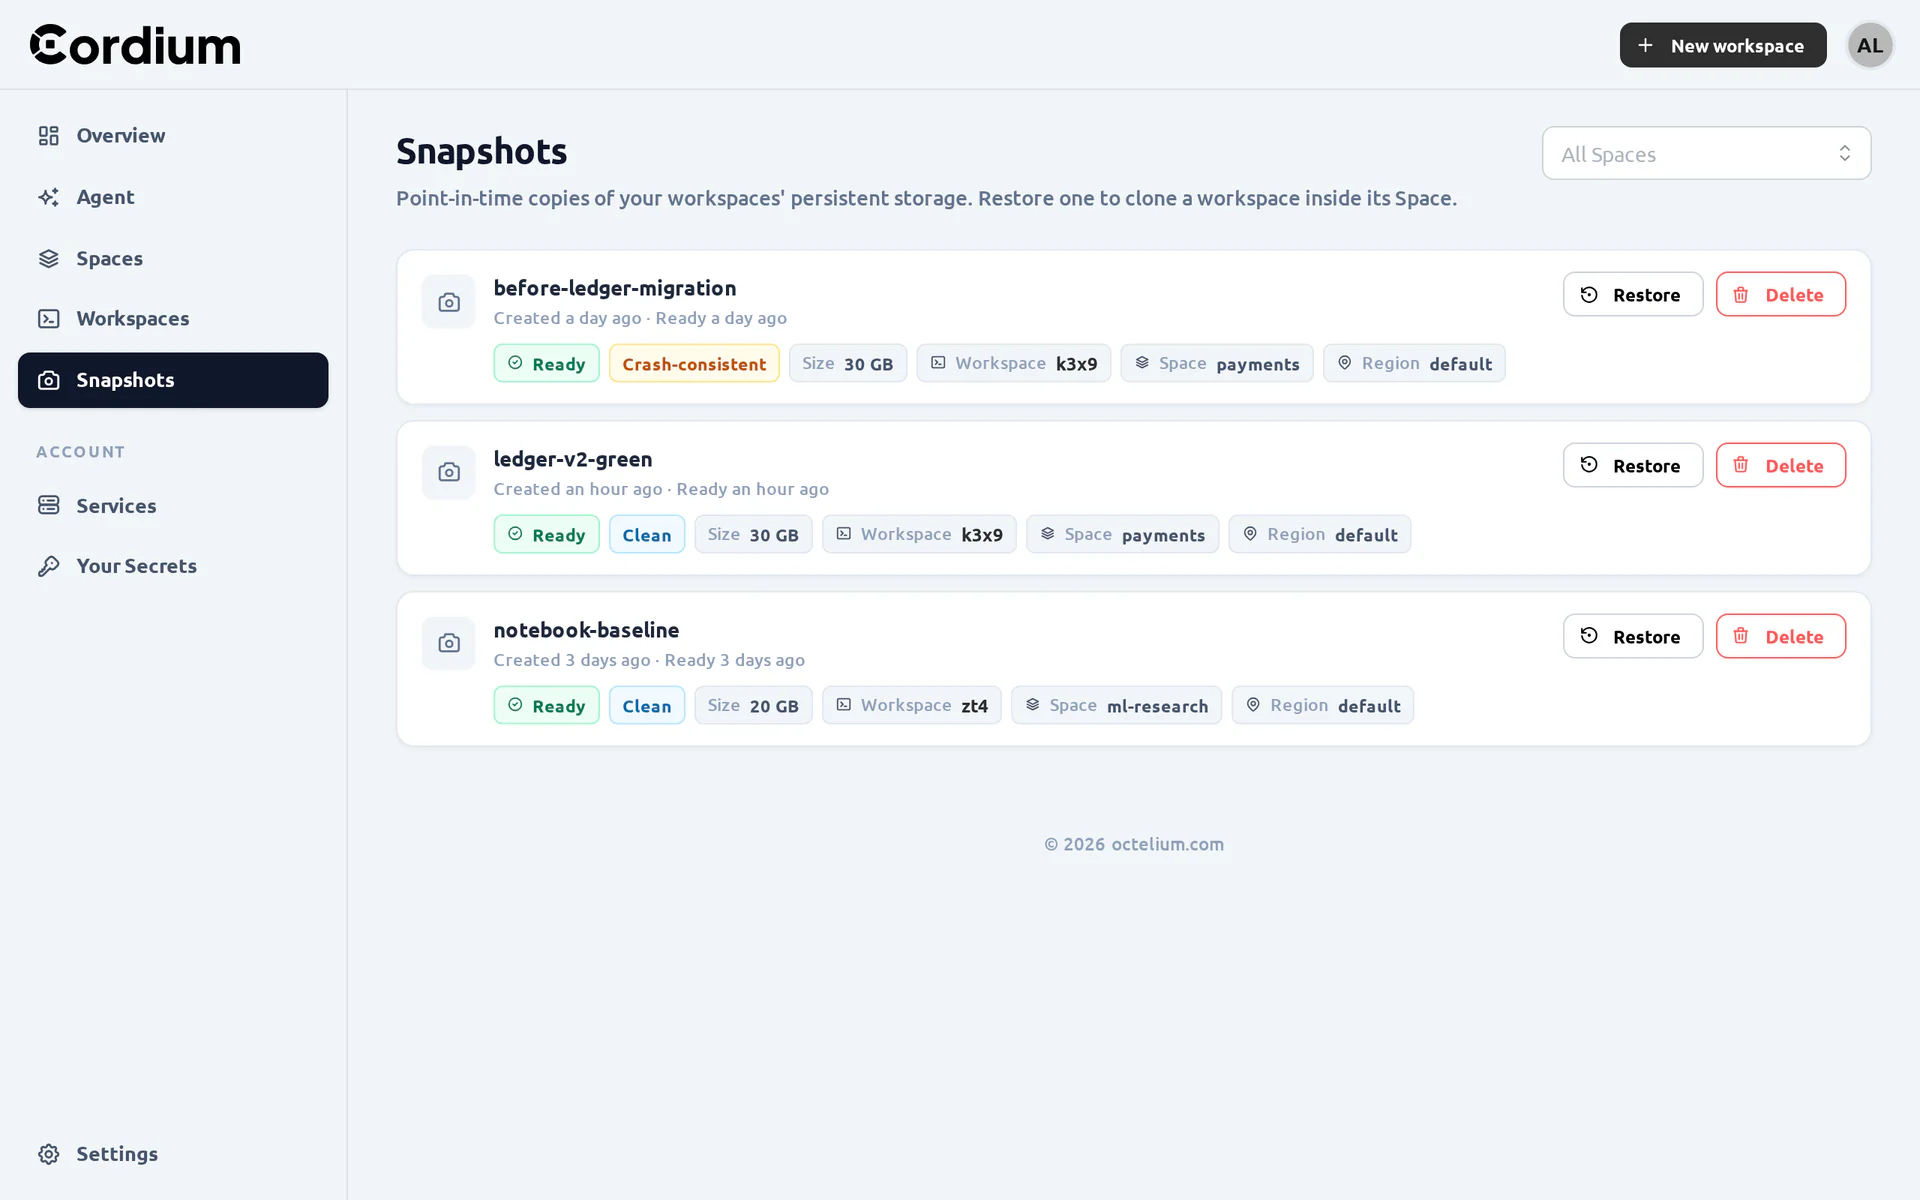1920x1200 pixels.
Task: Click the Settings gear icon
Action: coord(49,1154)
